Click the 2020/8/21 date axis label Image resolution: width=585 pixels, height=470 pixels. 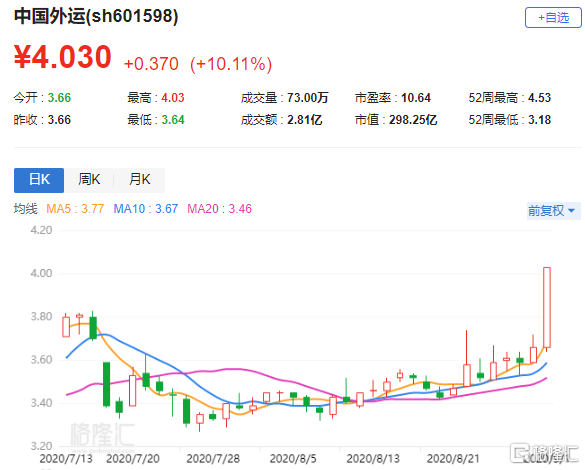pyautogui.click(x=453, y=458)
